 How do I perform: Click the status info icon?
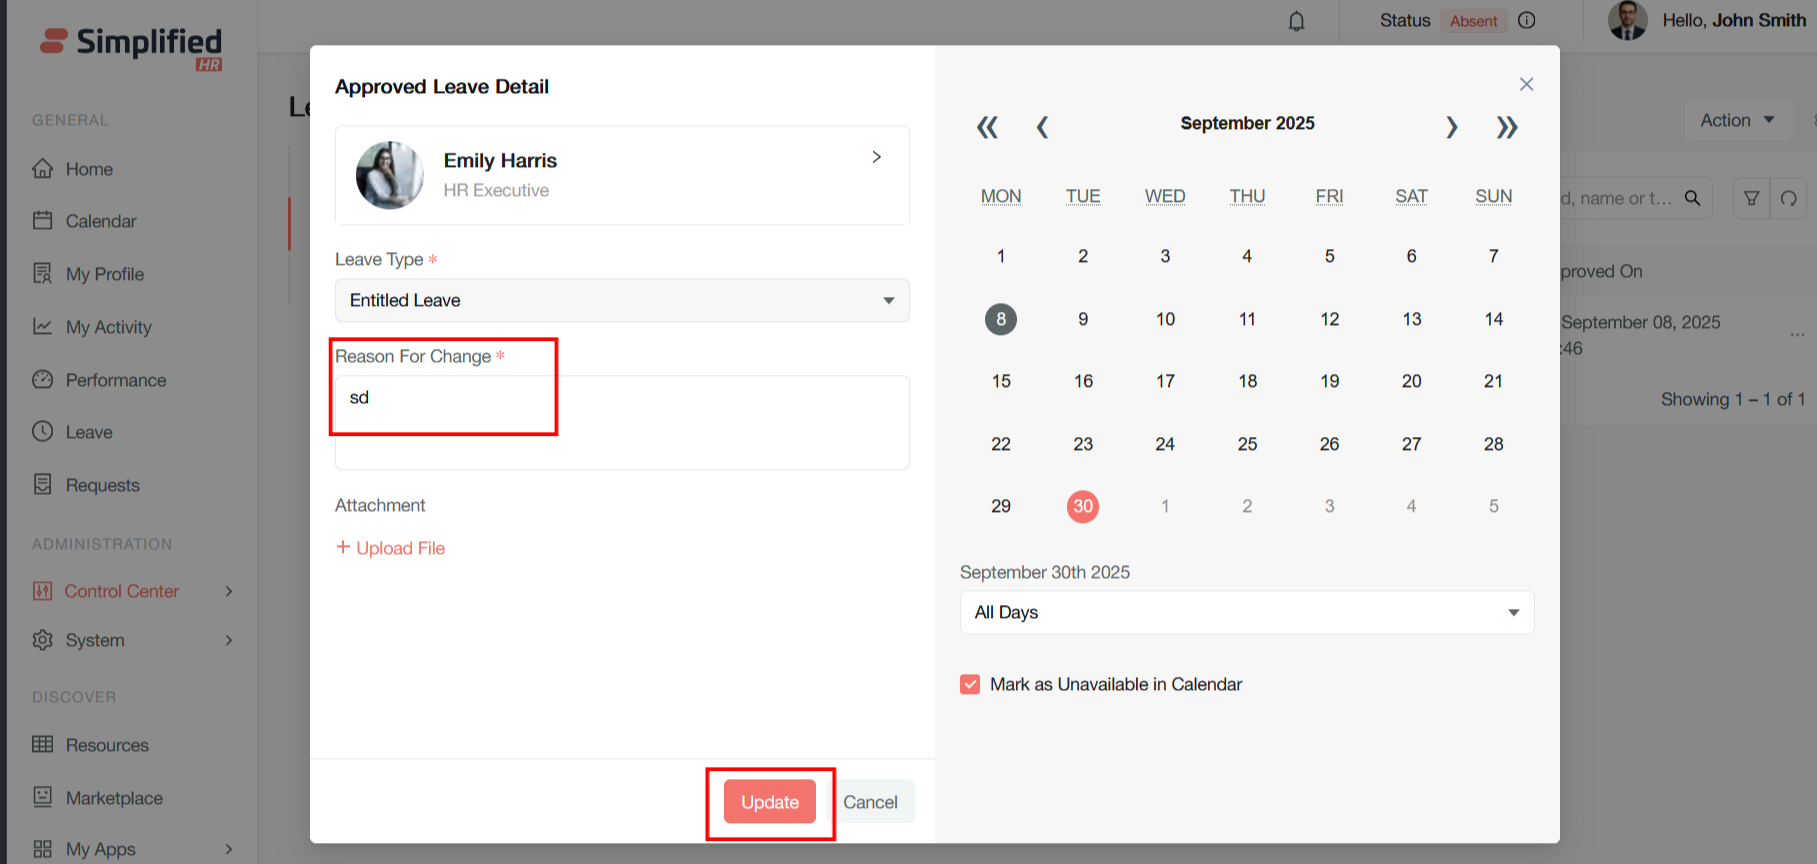(x=1526, y=21)
